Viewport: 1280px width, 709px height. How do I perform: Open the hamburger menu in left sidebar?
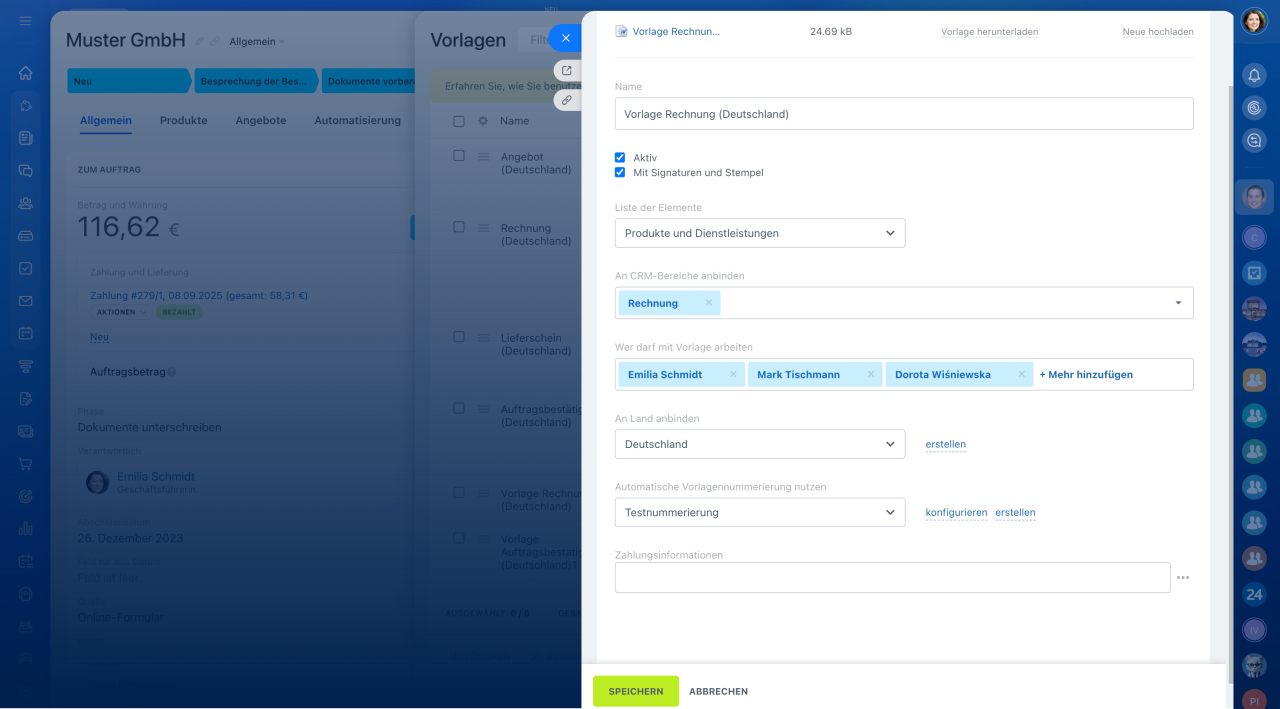[x=26, y=20]
